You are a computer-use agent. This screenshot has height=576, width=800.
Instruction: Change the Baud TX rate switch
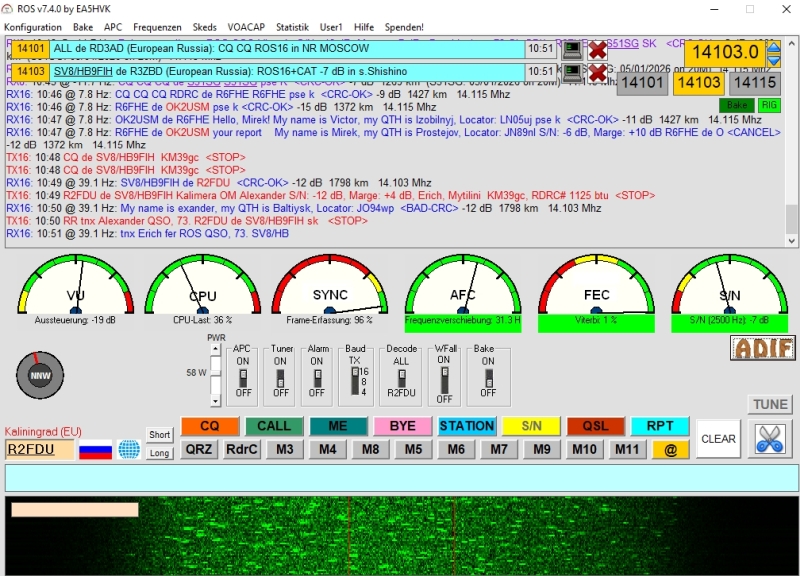point(355,381)
